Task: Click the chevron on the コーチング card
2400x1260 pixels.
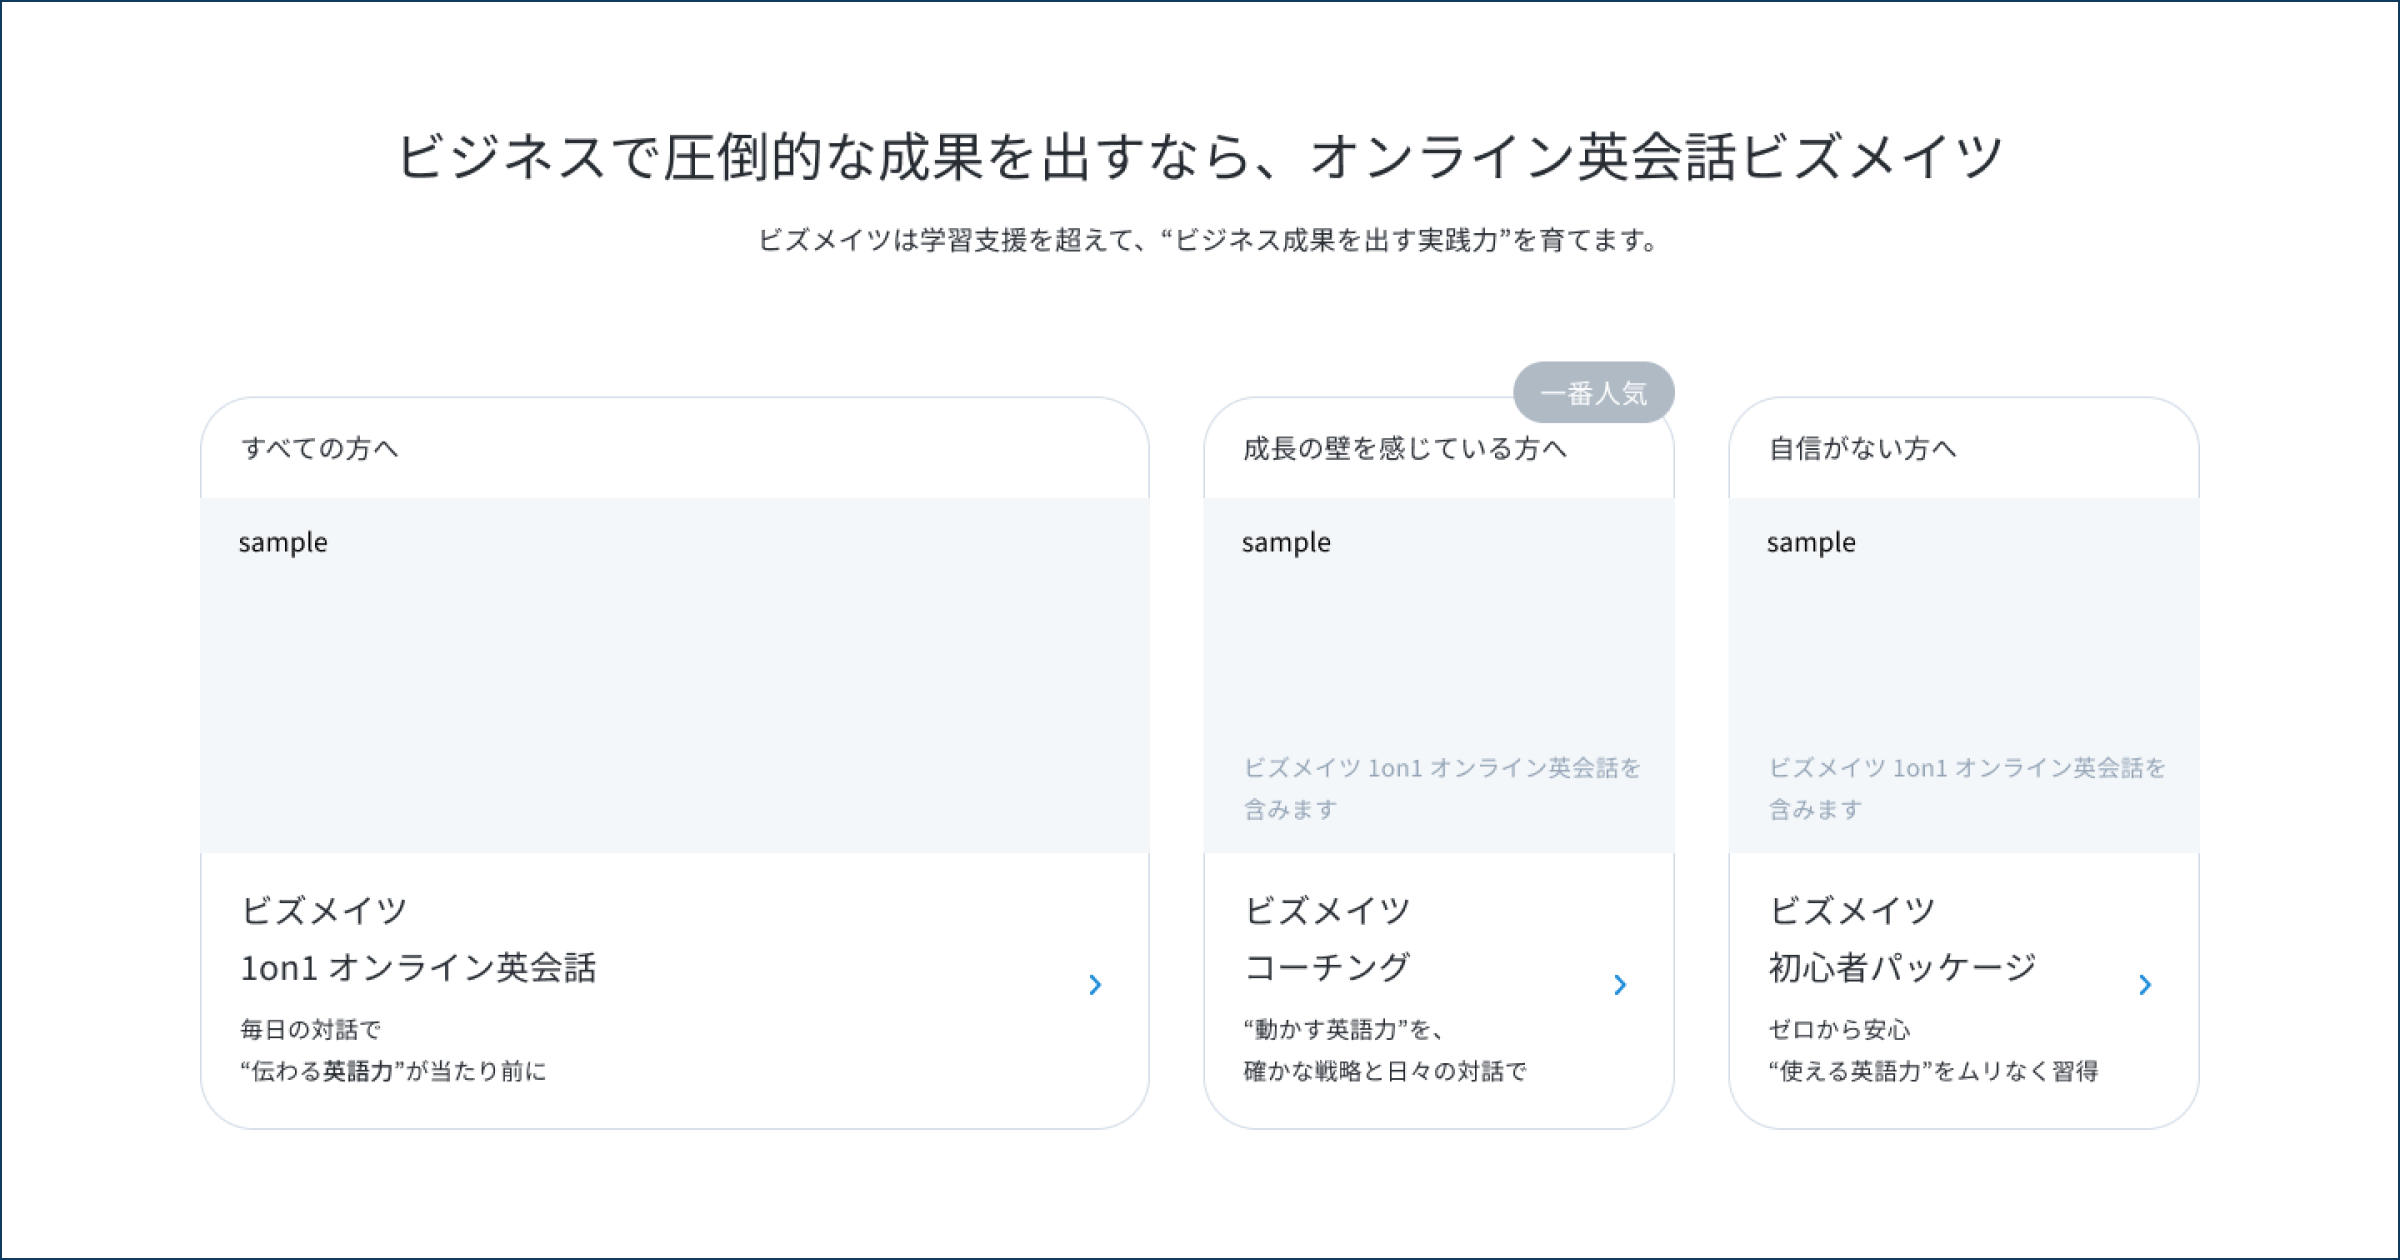Action: [x=1620, y=985]
